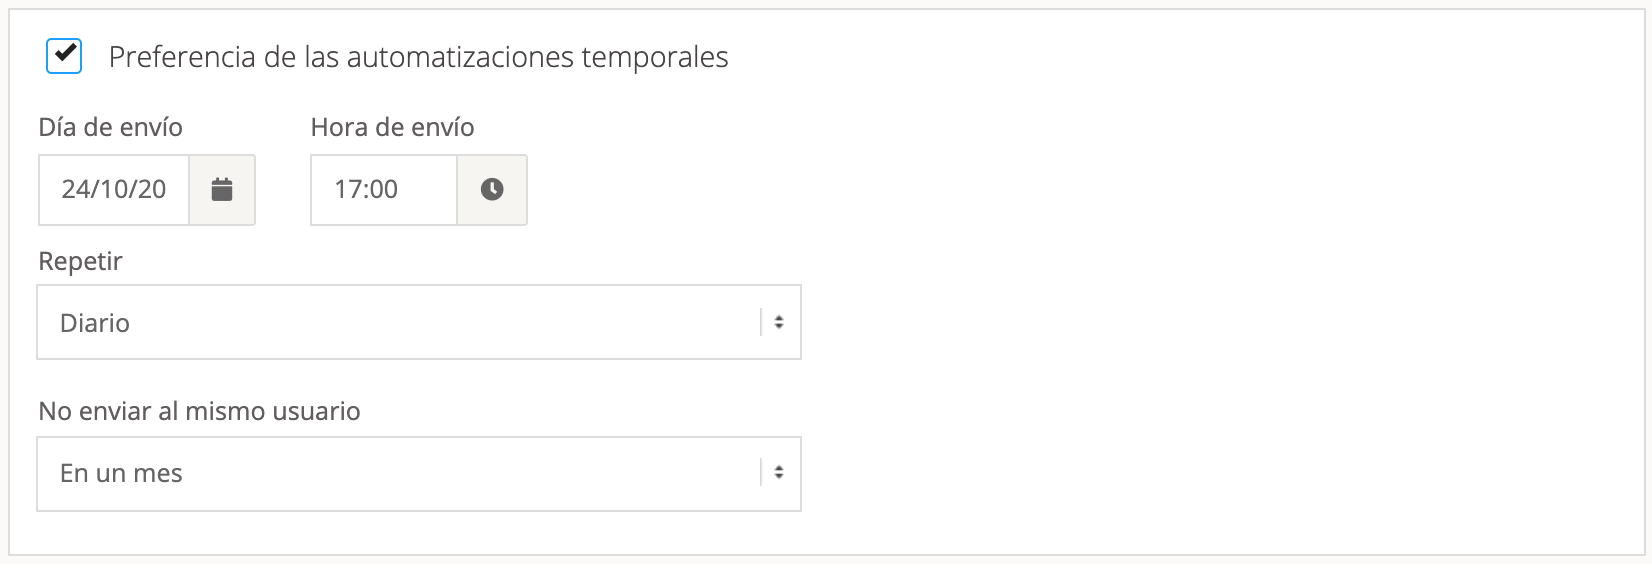Screen dimensions: 1652x564
Task: Open the clock time picker icon
Action: [492, 189]
